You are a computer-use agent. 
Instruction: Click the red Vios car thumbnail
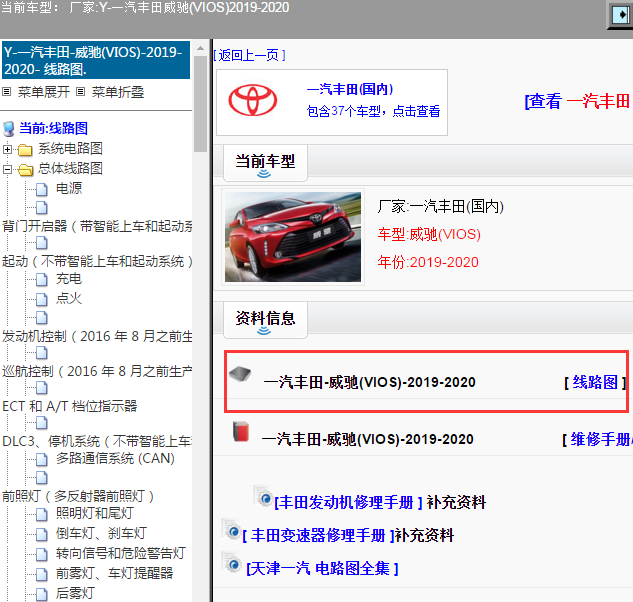(293, 237)
